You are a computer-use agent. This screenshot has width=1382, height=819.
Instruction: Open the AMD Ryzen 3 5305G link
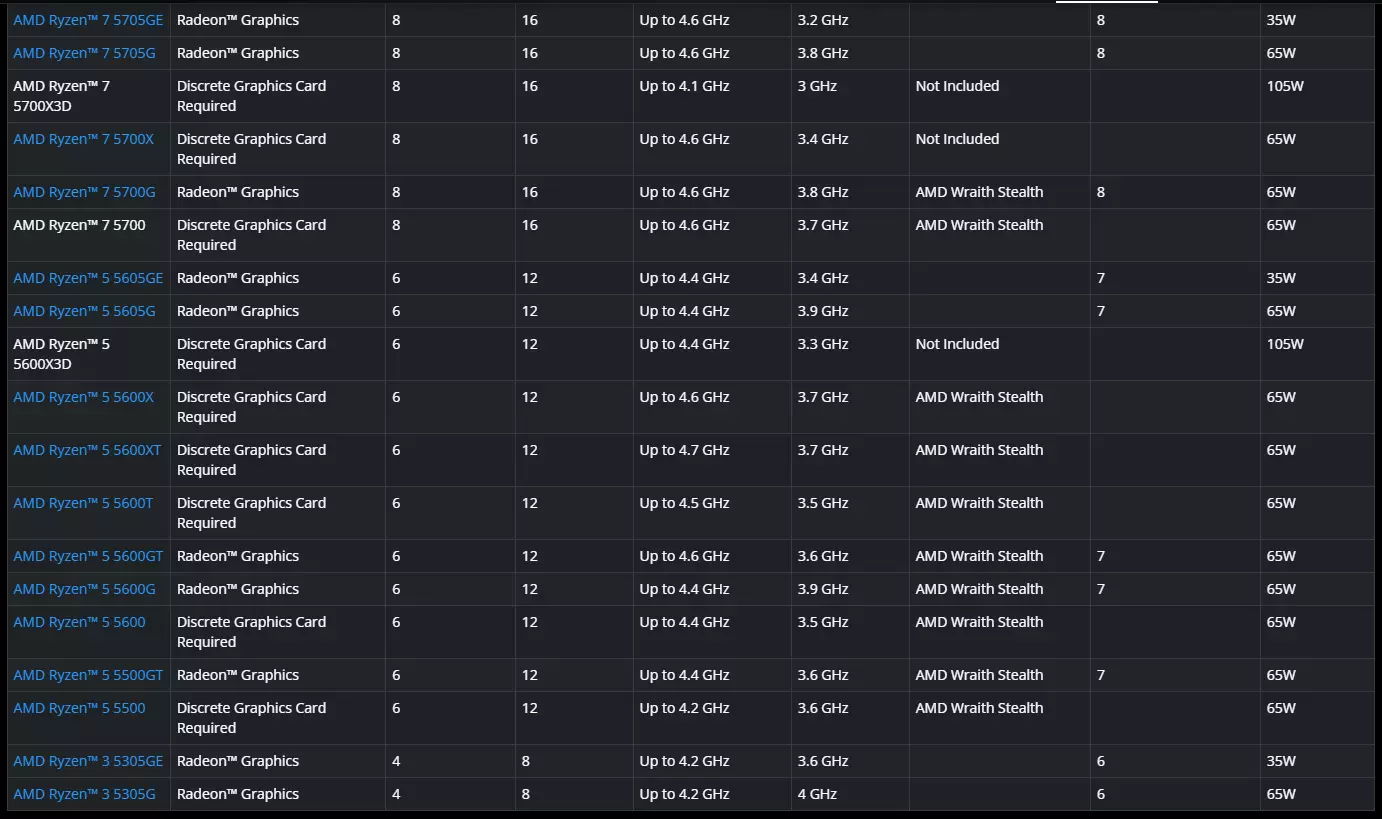[84, 794]
